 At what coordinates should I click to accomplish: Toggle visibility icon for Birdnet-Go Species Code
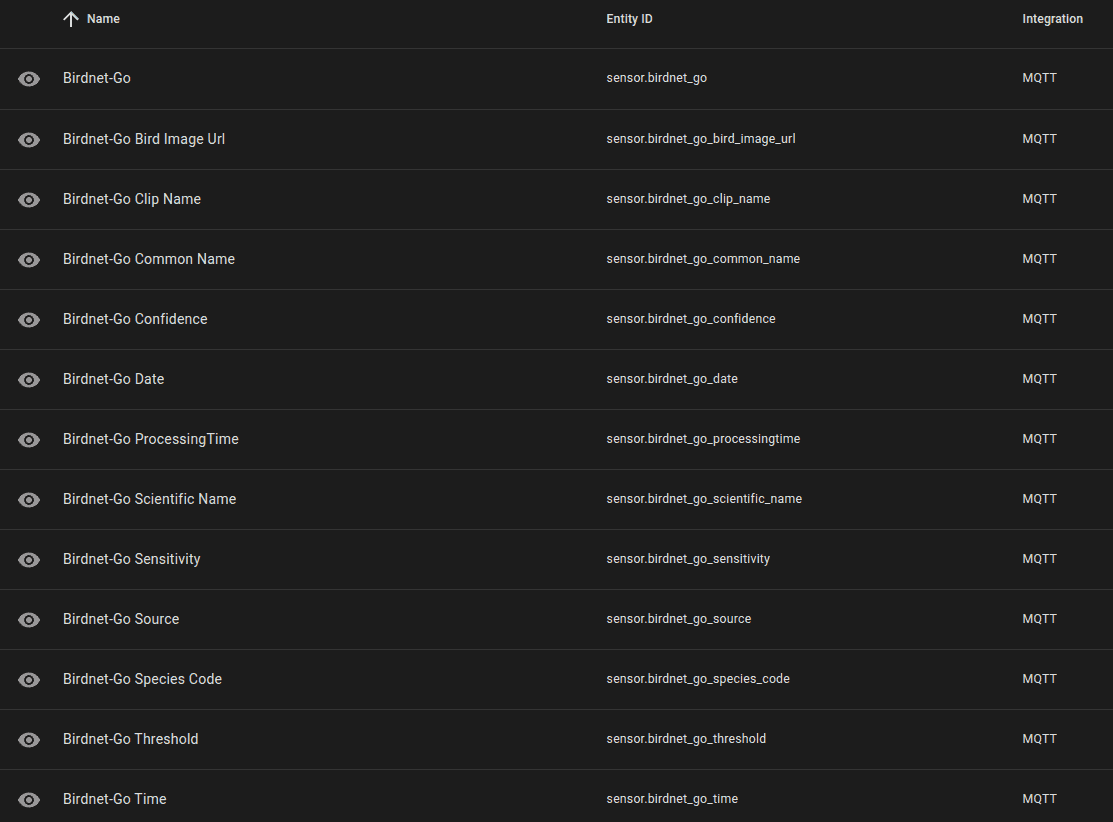tap(29, 679)
